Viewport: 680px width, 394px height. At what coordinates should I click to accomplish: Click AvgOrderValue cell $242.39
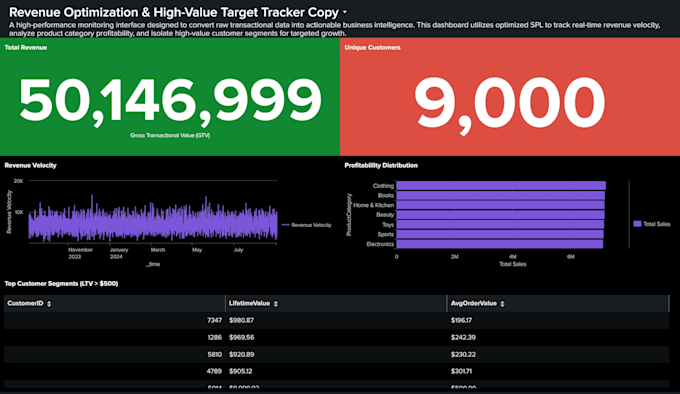(x=463, y=337)
